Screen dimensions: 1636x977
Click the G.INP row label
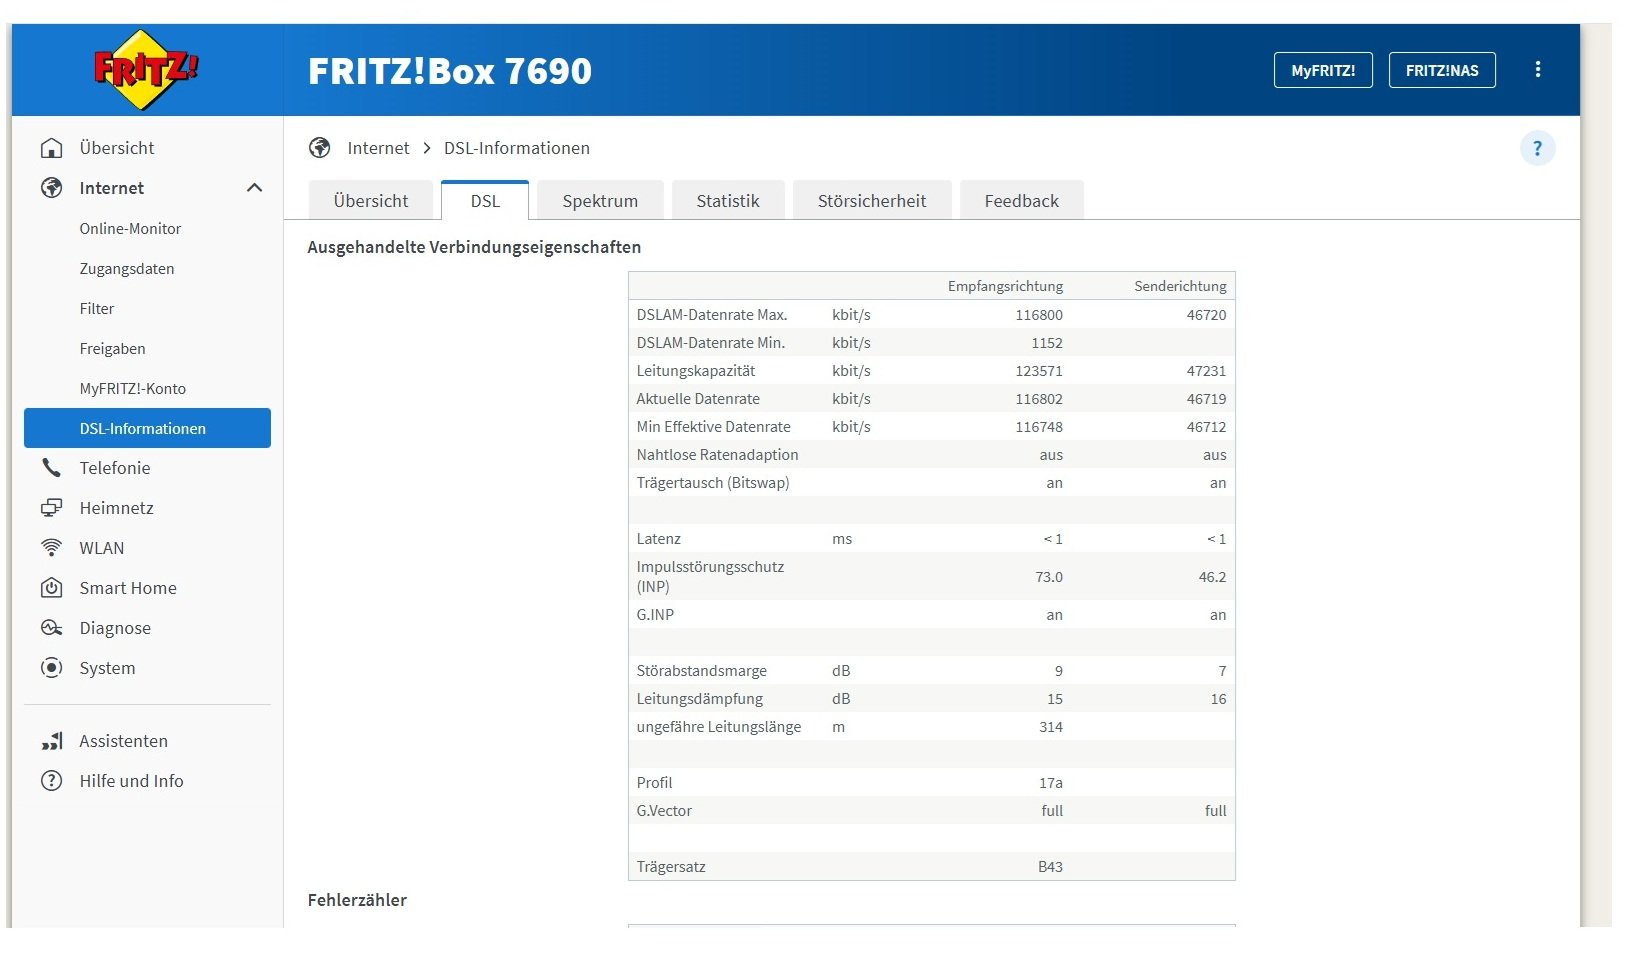point(655,614)
